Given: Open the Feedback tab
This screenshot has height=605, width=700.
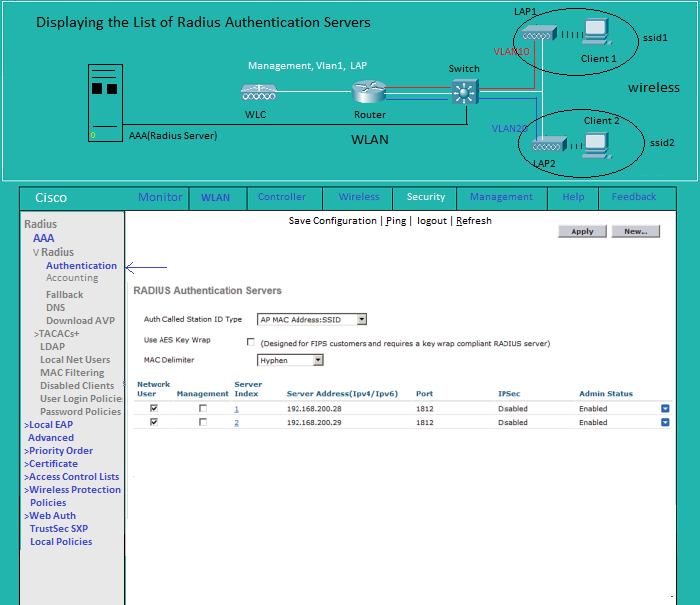Looking at the screenshot, I should point(634,197).
